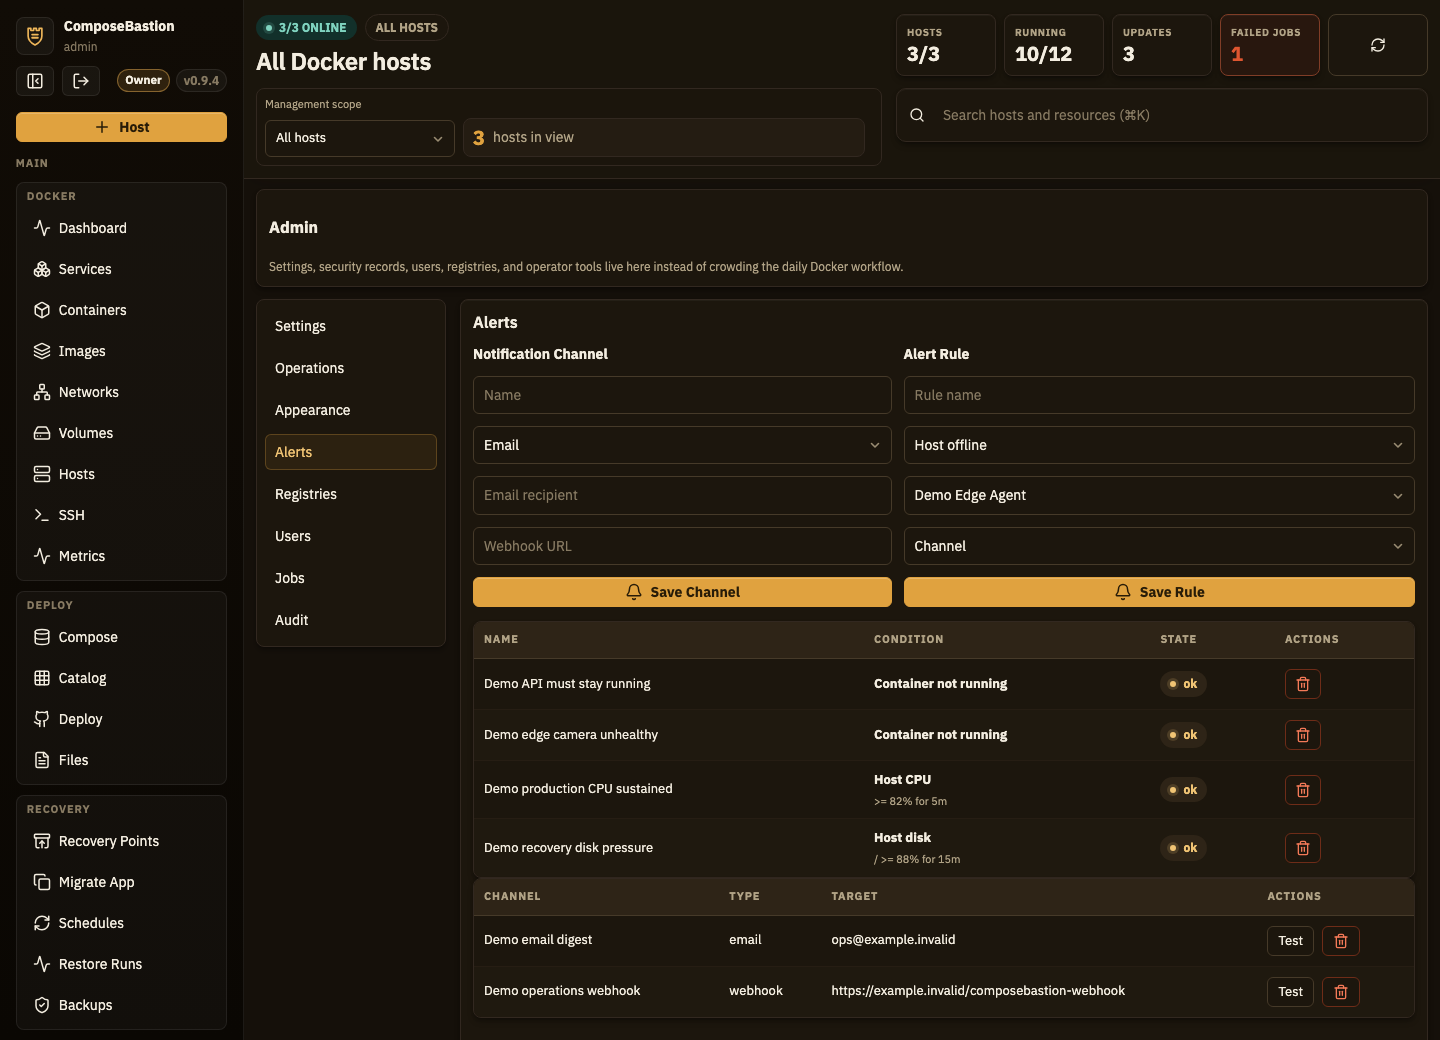Click the Volumes drive icon
This screenshot has width=1440, height=1040.
point(42,433)
